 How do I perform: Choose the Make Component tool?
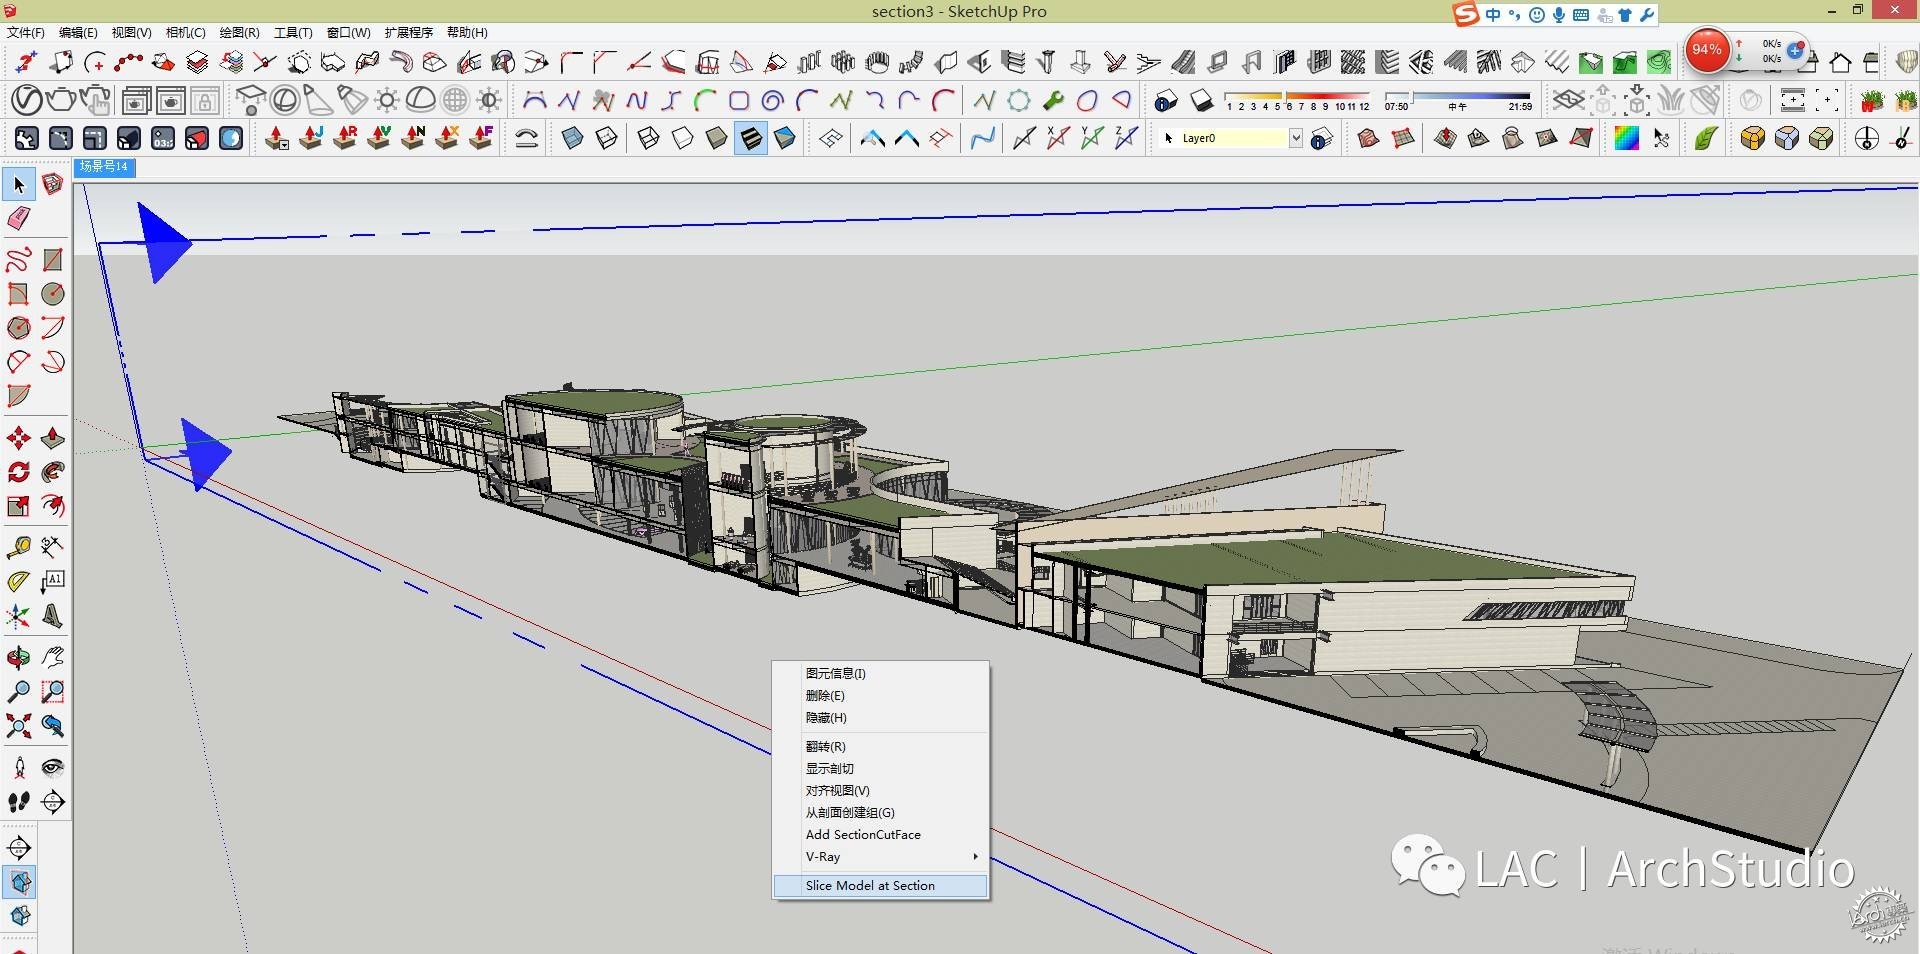tap(53, 185)
